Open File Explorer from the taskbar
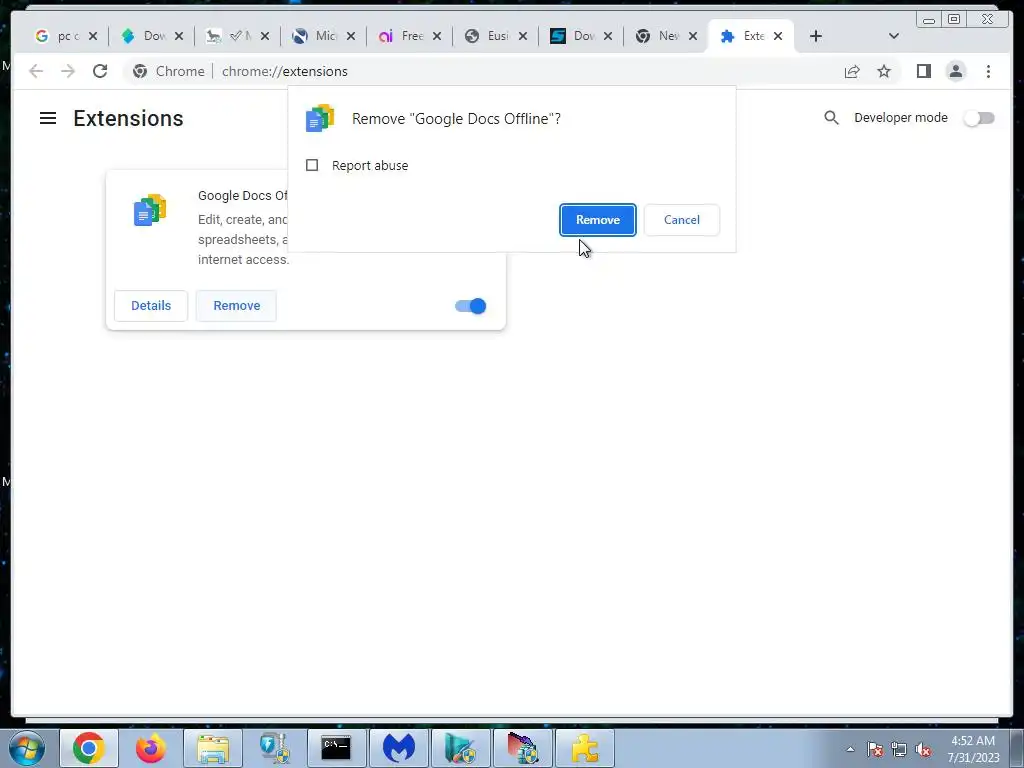The height and width of the screenshot is (768, 1024). pyautogui.click(x=213, y=748)
